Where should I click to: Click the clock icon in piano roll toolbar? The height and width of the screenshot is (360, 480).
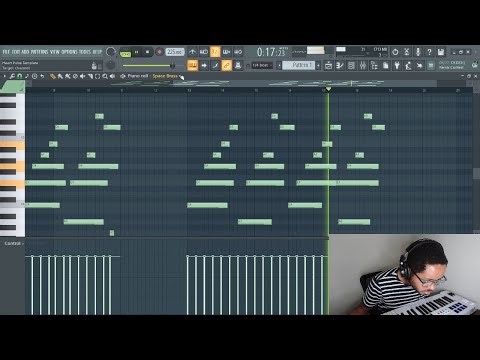pyautogui.click(x=35, y=76)
